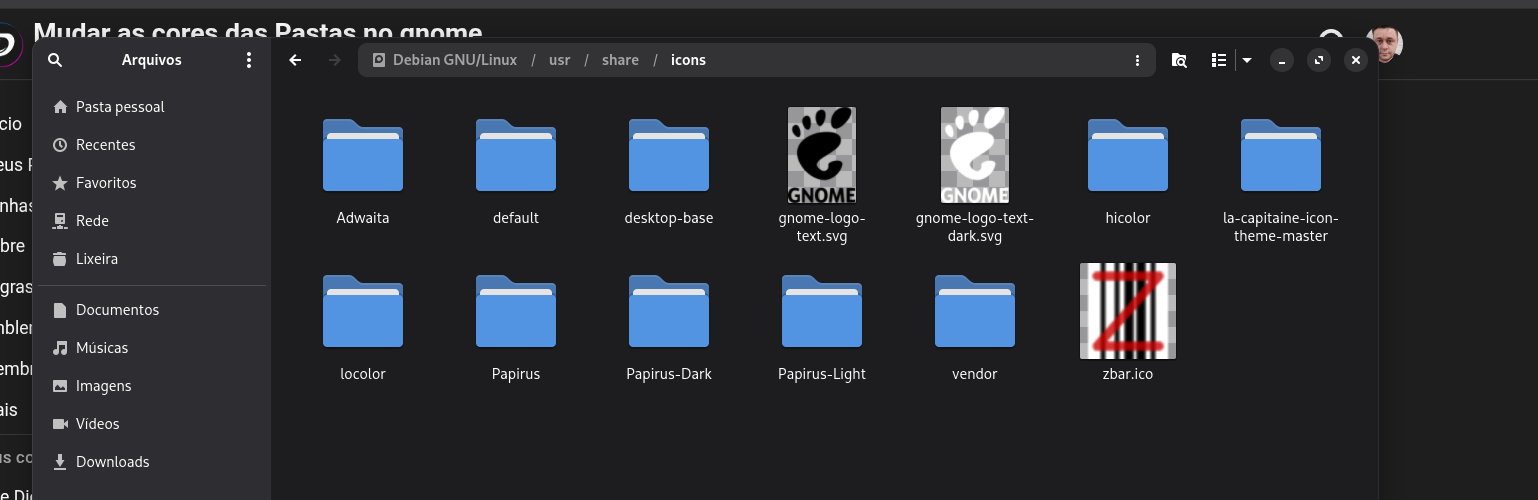Screen dimensions: 1538x500
Task: Open Favoritos in the sidebar
Action: tap(106, 183)
